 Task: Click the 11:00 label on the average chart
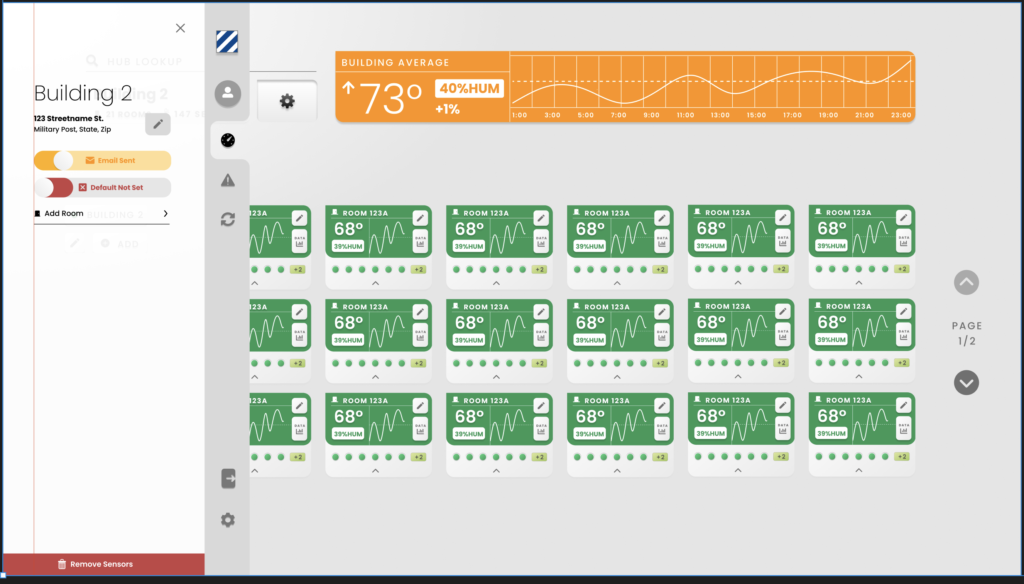pos(686,115)
